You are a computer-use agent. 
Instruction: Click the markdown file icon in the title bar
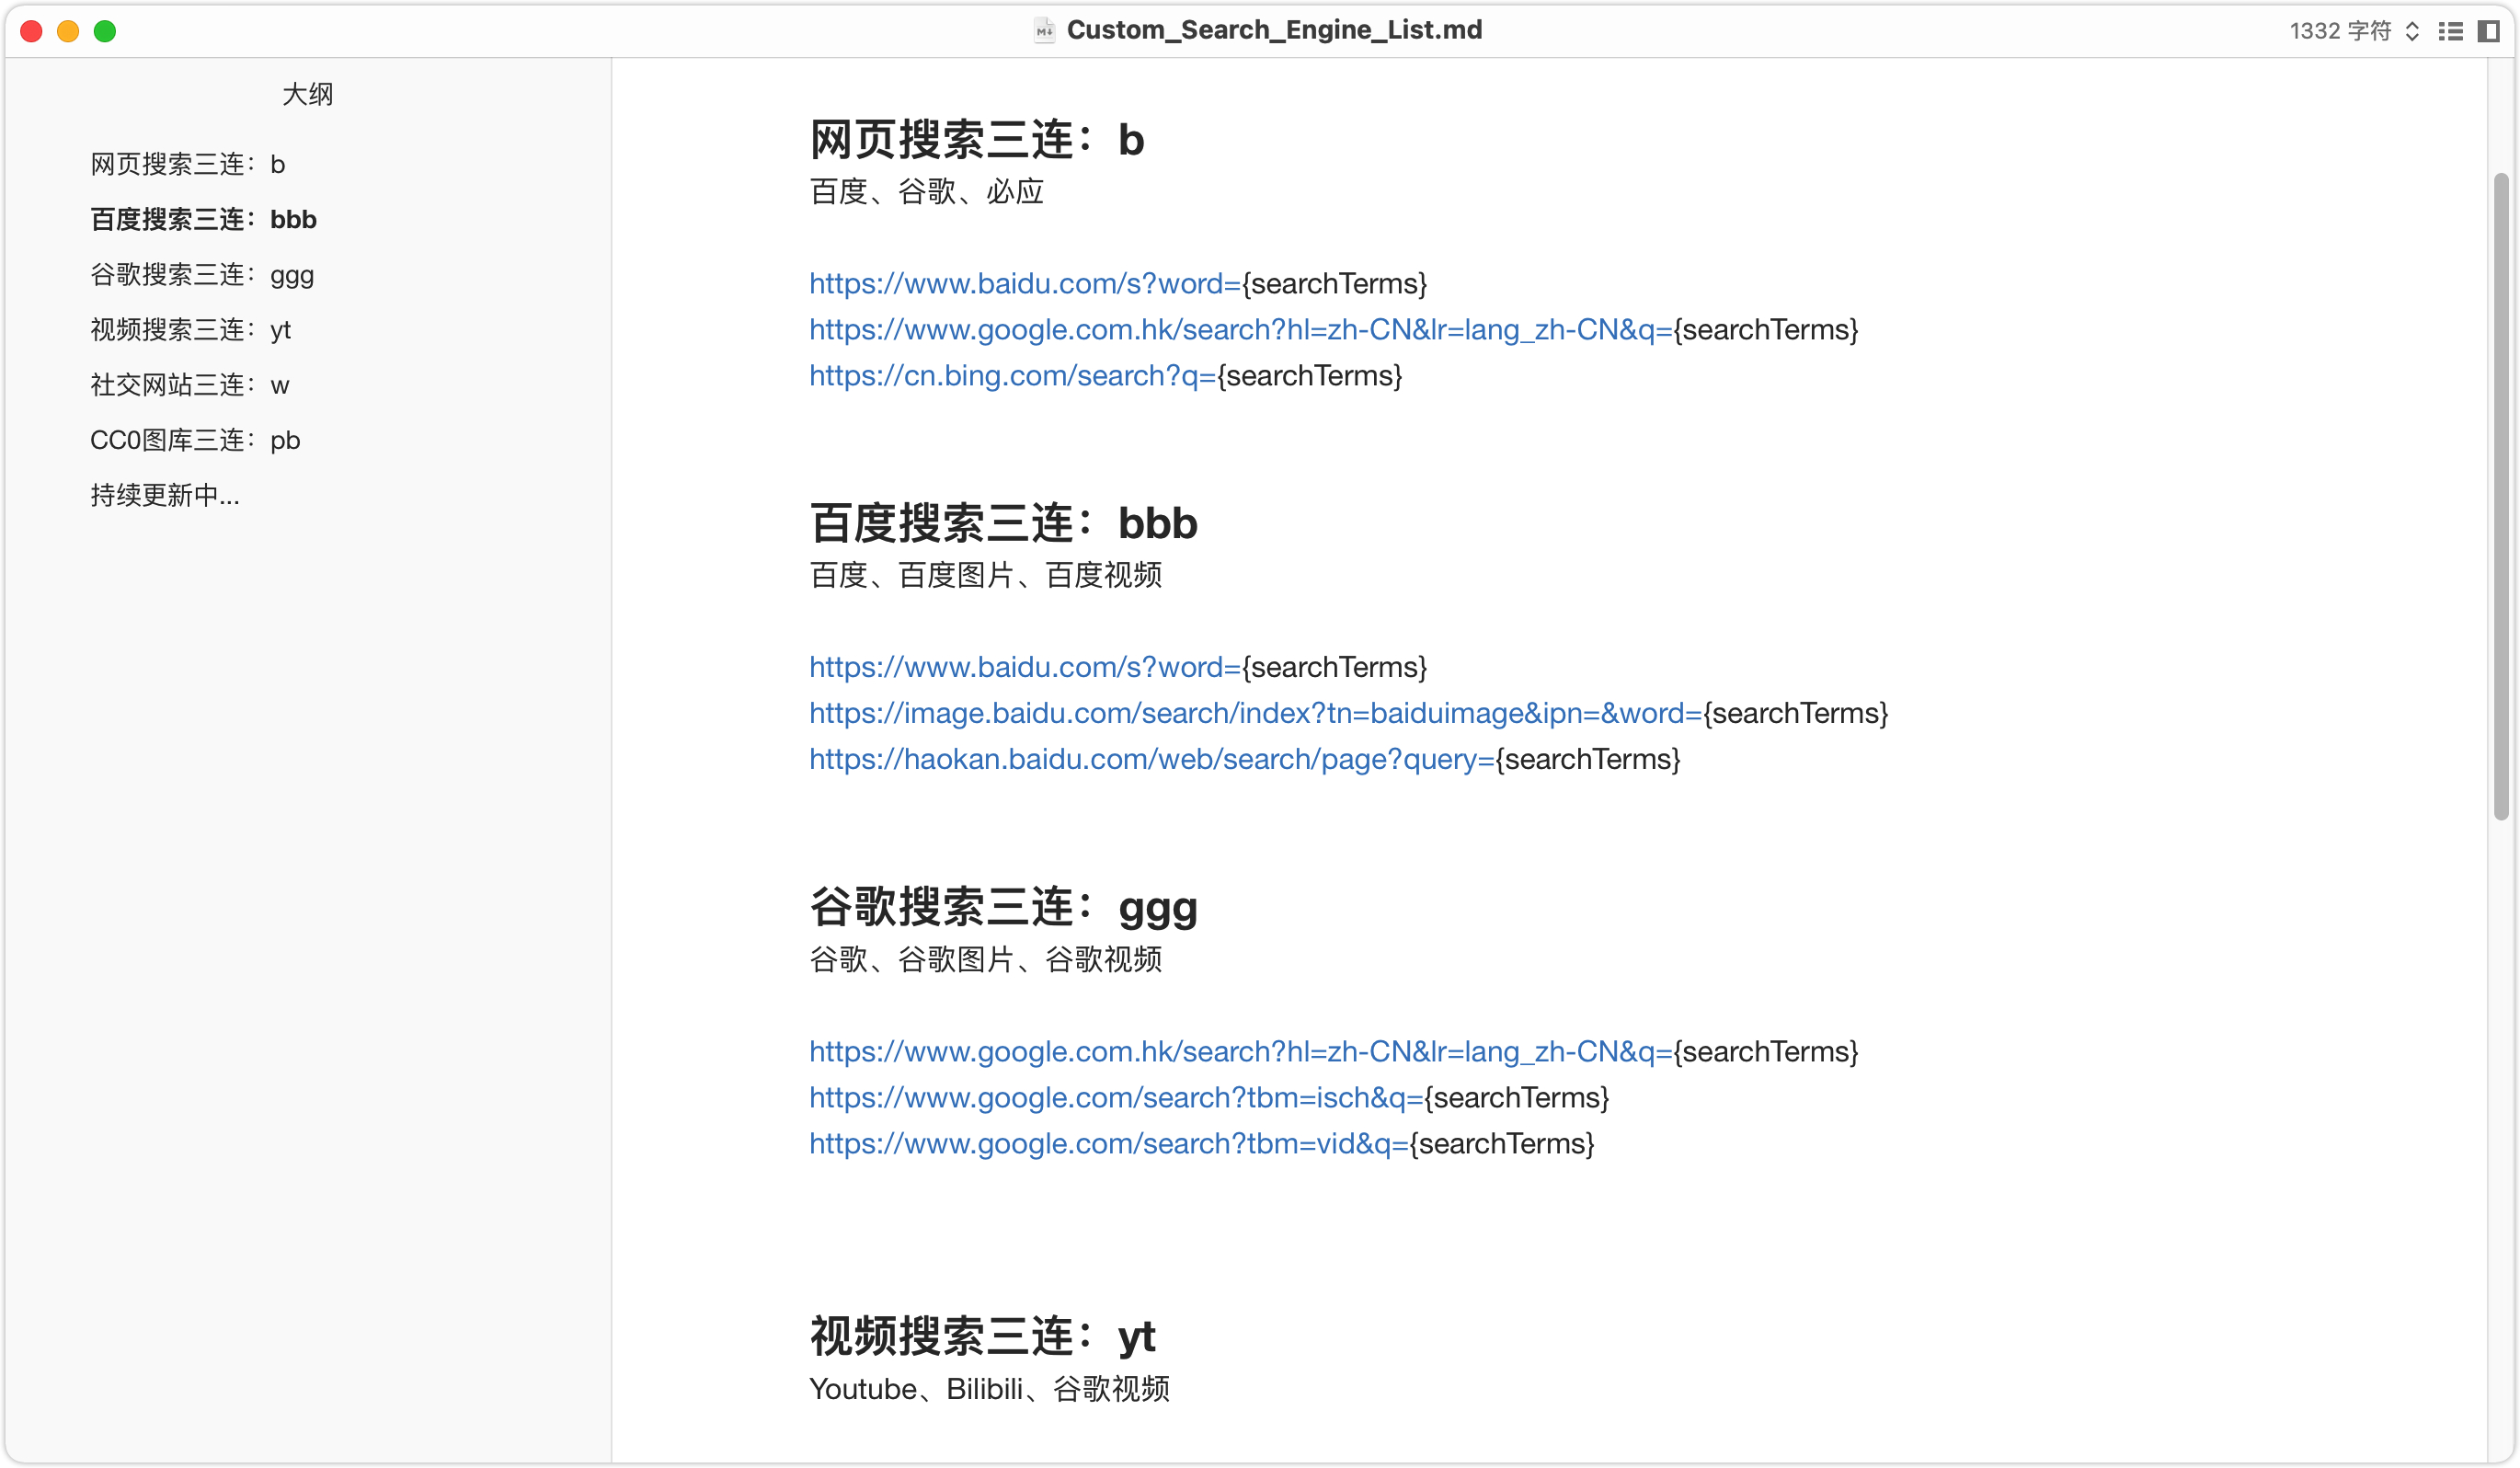1044,31
